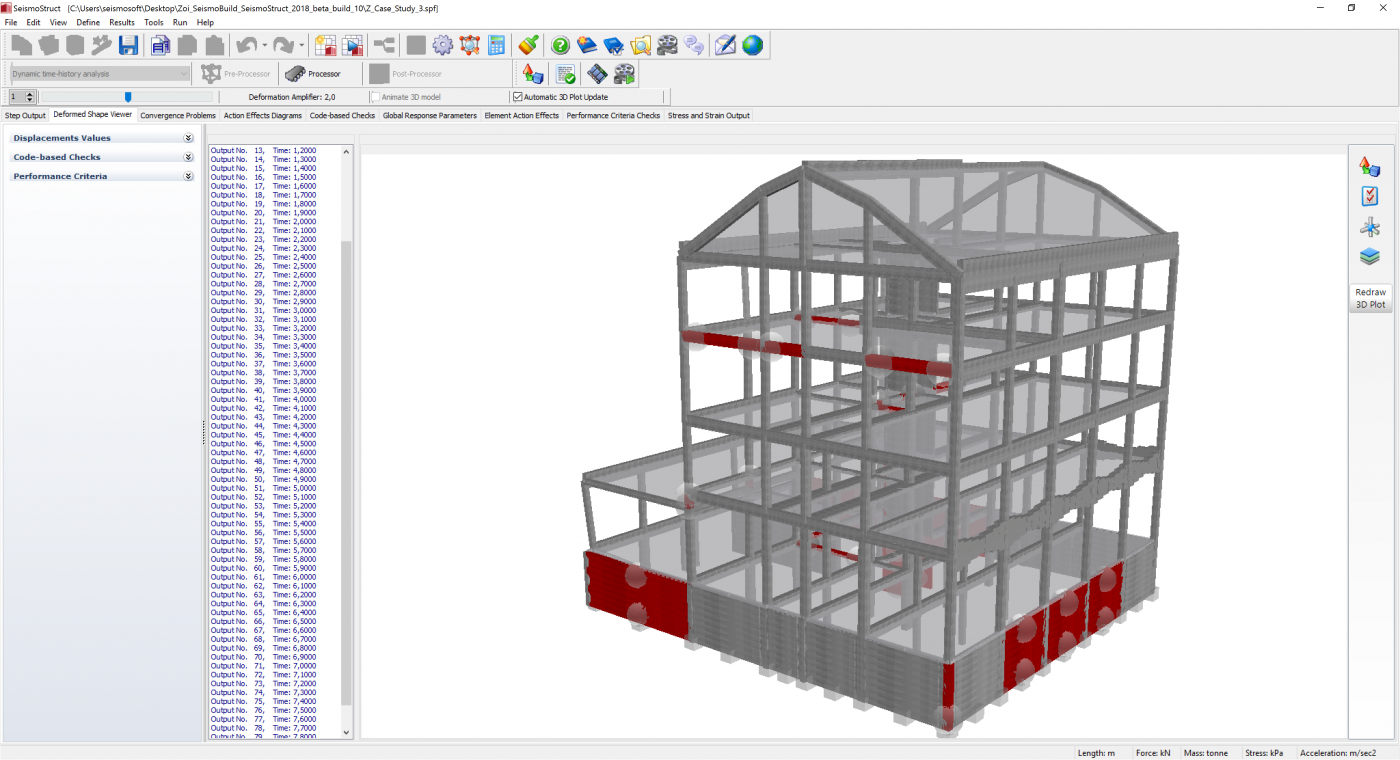Click the output step slider handle

point(128,97)
